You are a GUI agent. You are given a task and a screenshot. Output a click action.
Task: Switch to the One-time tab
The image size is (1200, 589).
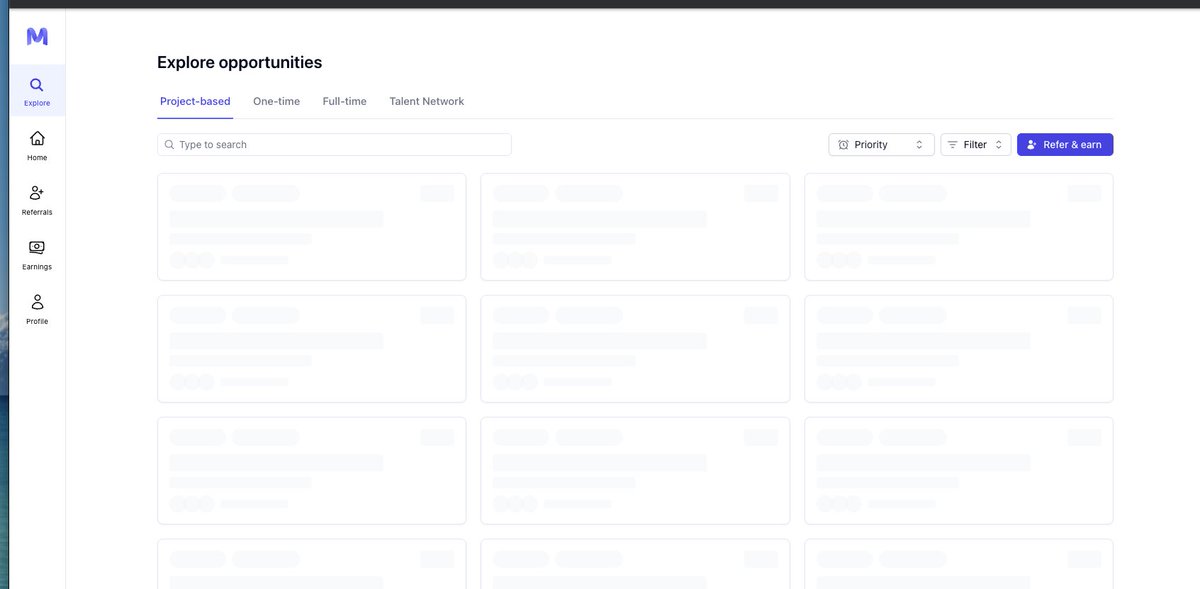(276, 102)
